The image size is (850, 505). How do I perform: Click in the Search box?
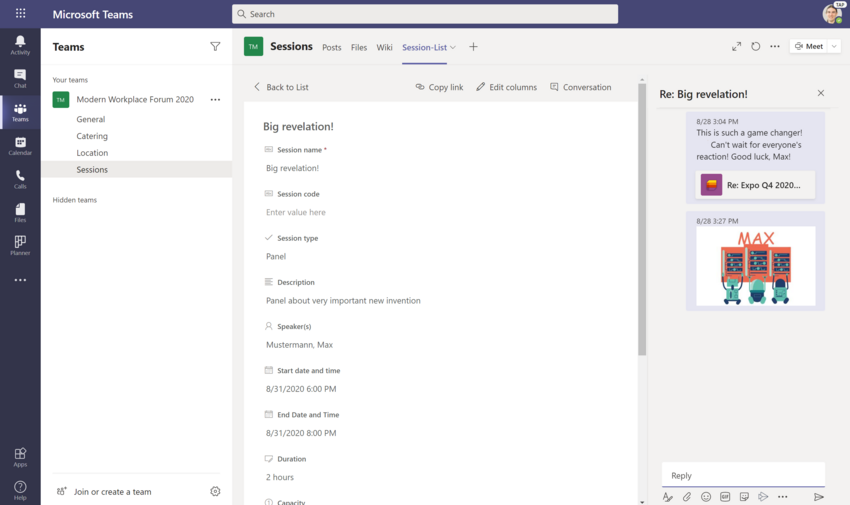[x=425, y=14]
